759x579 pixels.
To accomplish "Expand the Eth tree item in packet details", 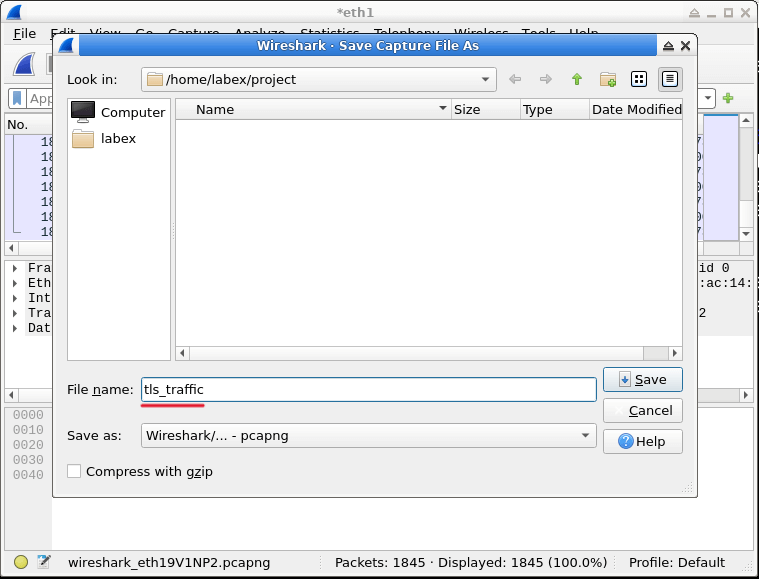I will [x=15, y=283].
